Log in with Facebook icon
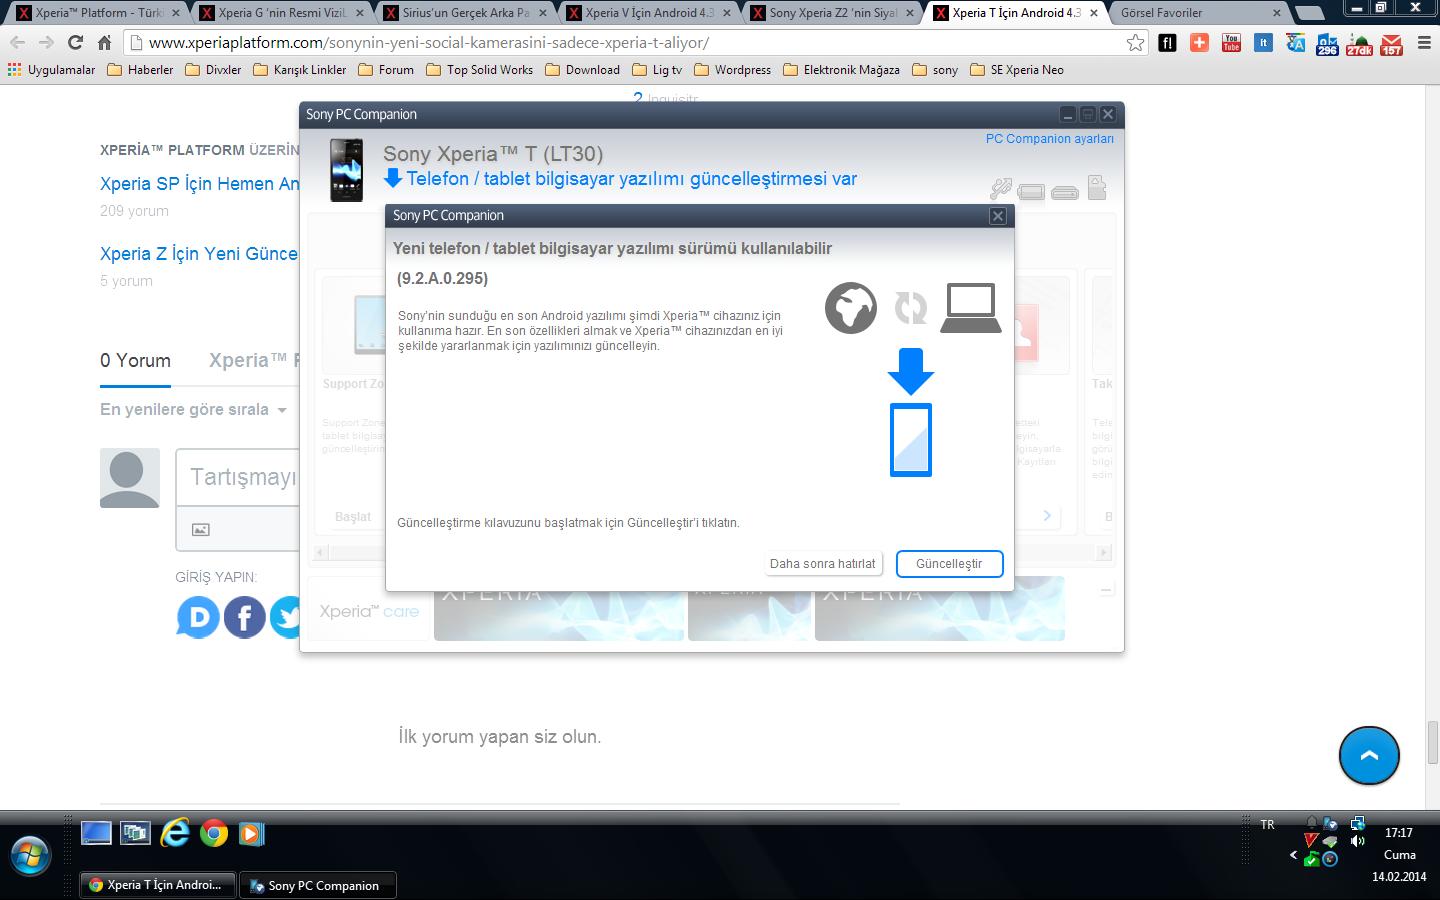The image size is (1440, 900). click(x=244, y=617)
